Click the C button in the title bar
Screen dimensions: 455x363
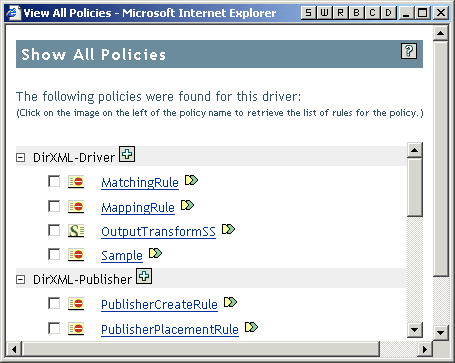point(372,13)
